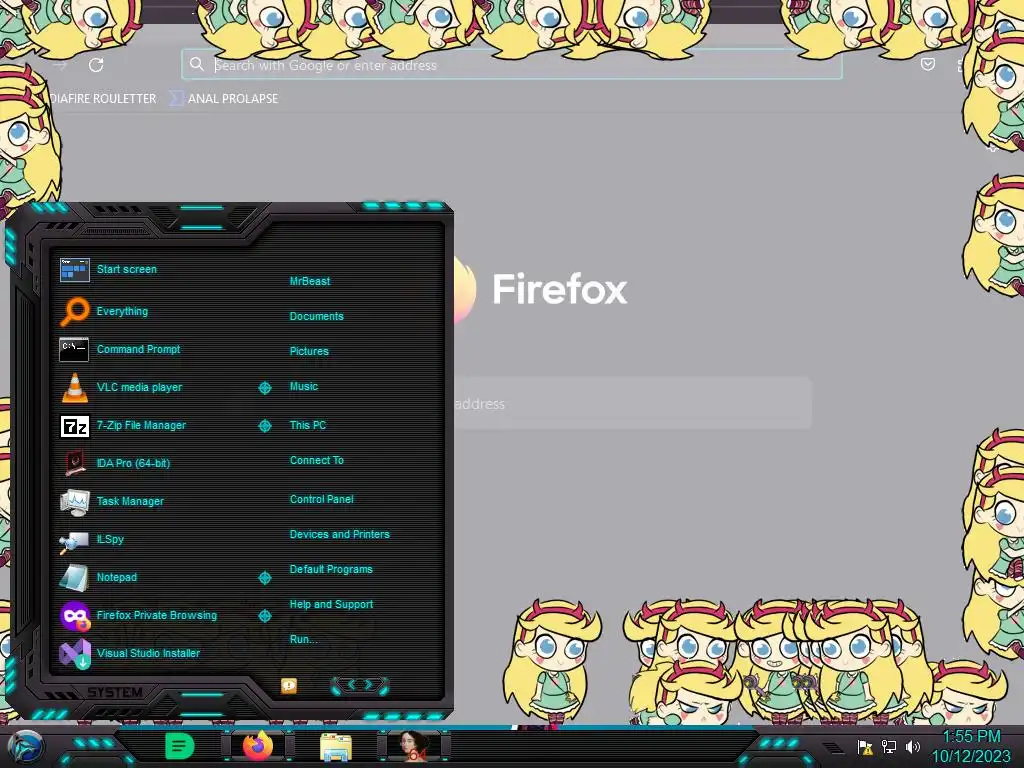Open network status tray icon
Image resolution: width=1024 pixels, height=768 pixels.
(889, 746)
